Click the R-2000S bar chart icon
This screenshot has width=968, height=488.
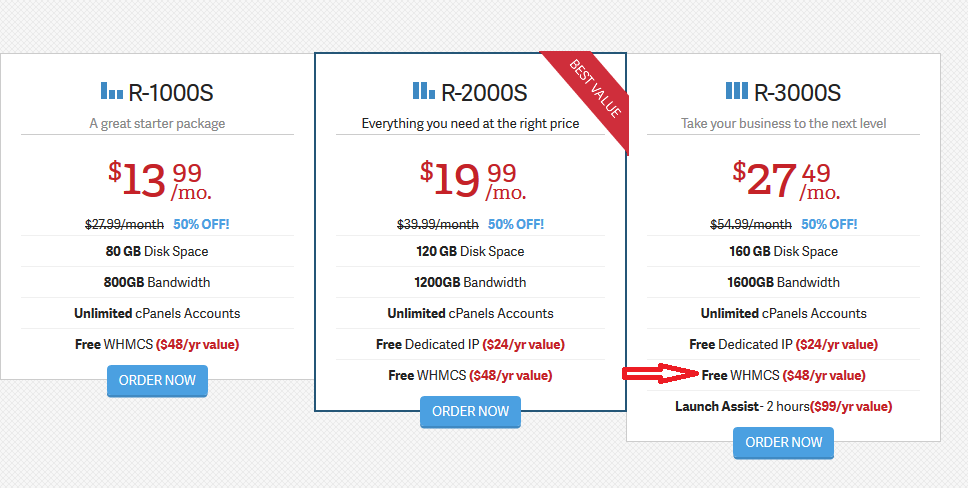click(x=424, y=91)
